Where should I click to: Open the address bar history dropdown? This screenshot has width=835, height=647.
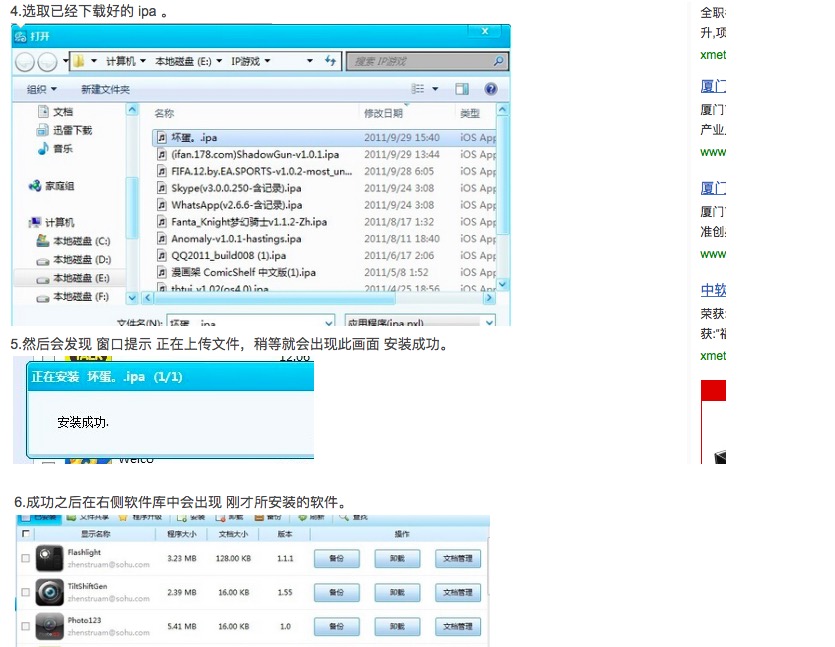[x=310, y=61]
